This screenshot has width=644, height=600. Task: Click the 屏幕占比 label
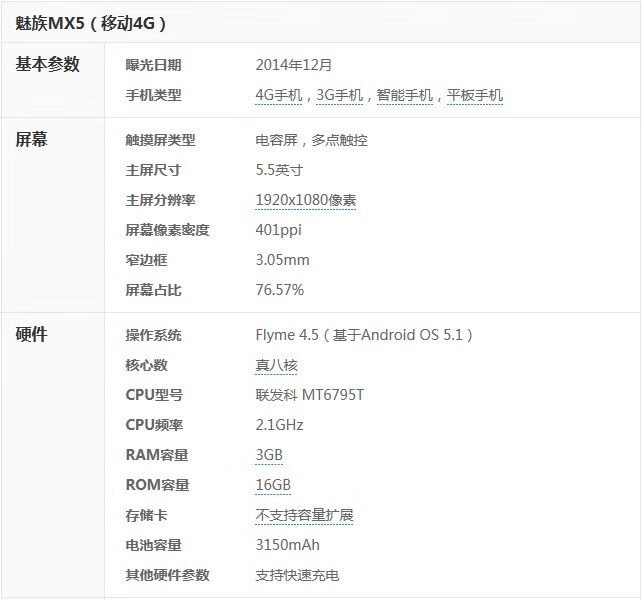pyautogui.click(x=153, y=290)
